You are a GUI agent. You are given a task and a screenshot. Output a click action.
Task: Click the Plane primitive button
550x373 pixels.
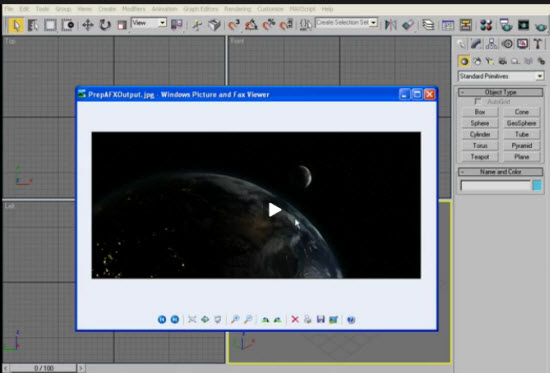click(522, 157)
